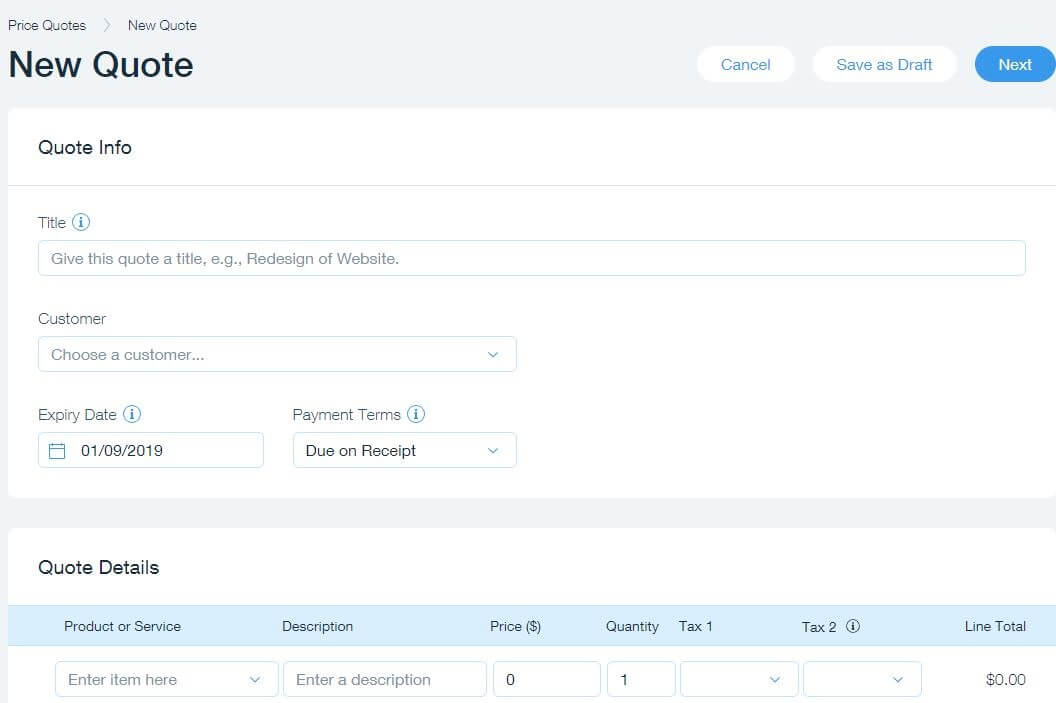The width and height of the screenshot is (1056, 703).
Task: Open the Enter item here product dropdown
Action: point(166,679)
